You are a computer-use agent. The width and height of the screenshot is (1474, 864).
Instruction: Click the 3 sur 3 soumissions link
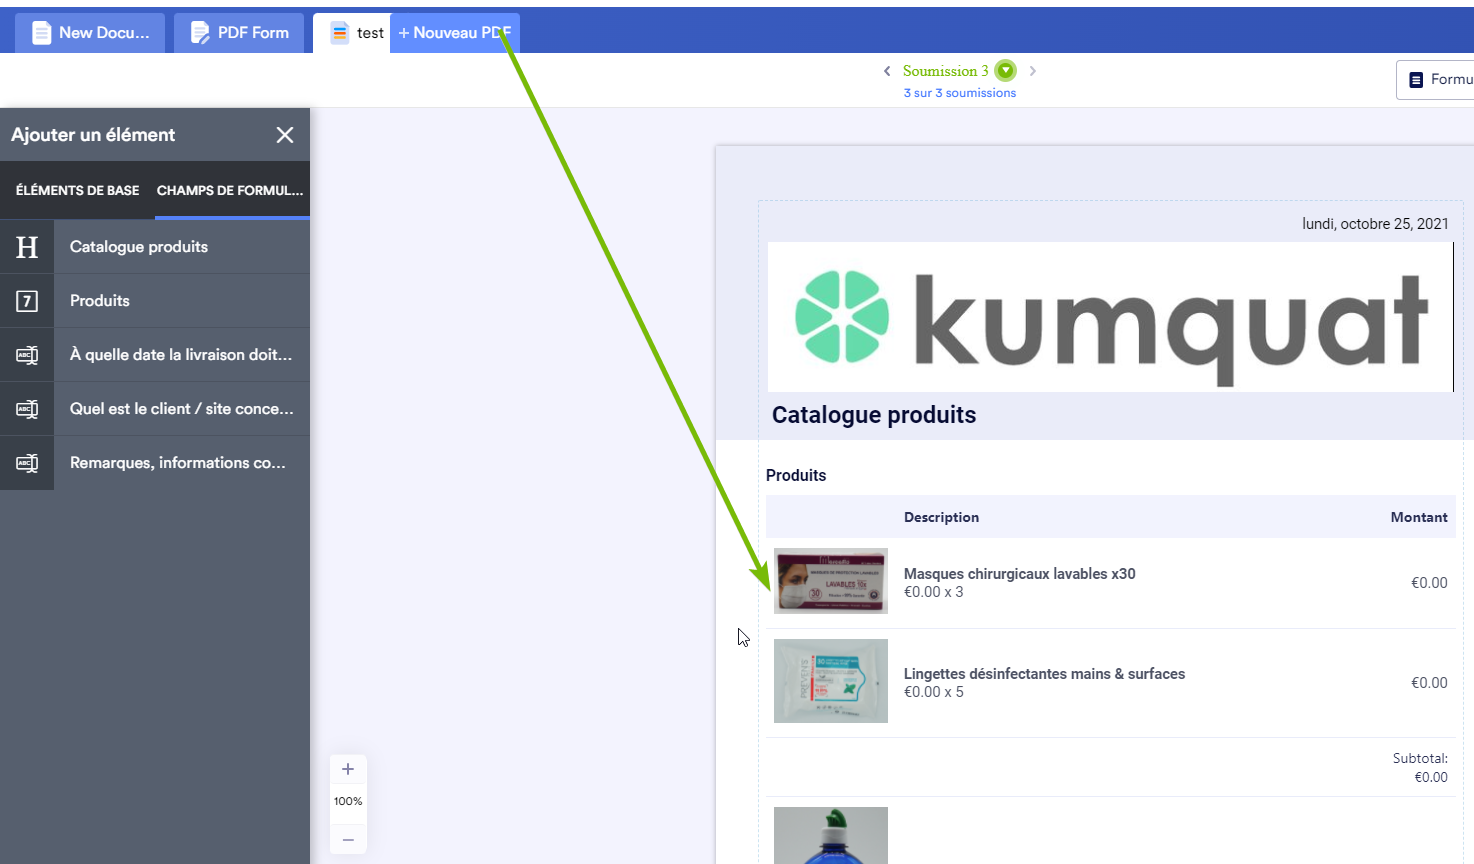pyautogui.click(x=960, y=93)
